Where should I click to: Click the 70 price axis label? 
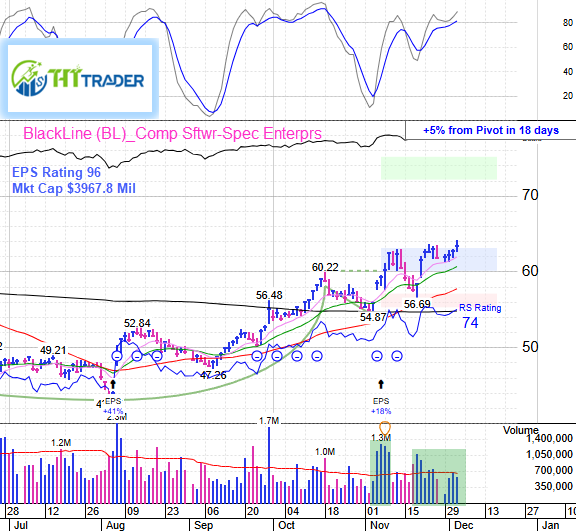click(530, 195)
